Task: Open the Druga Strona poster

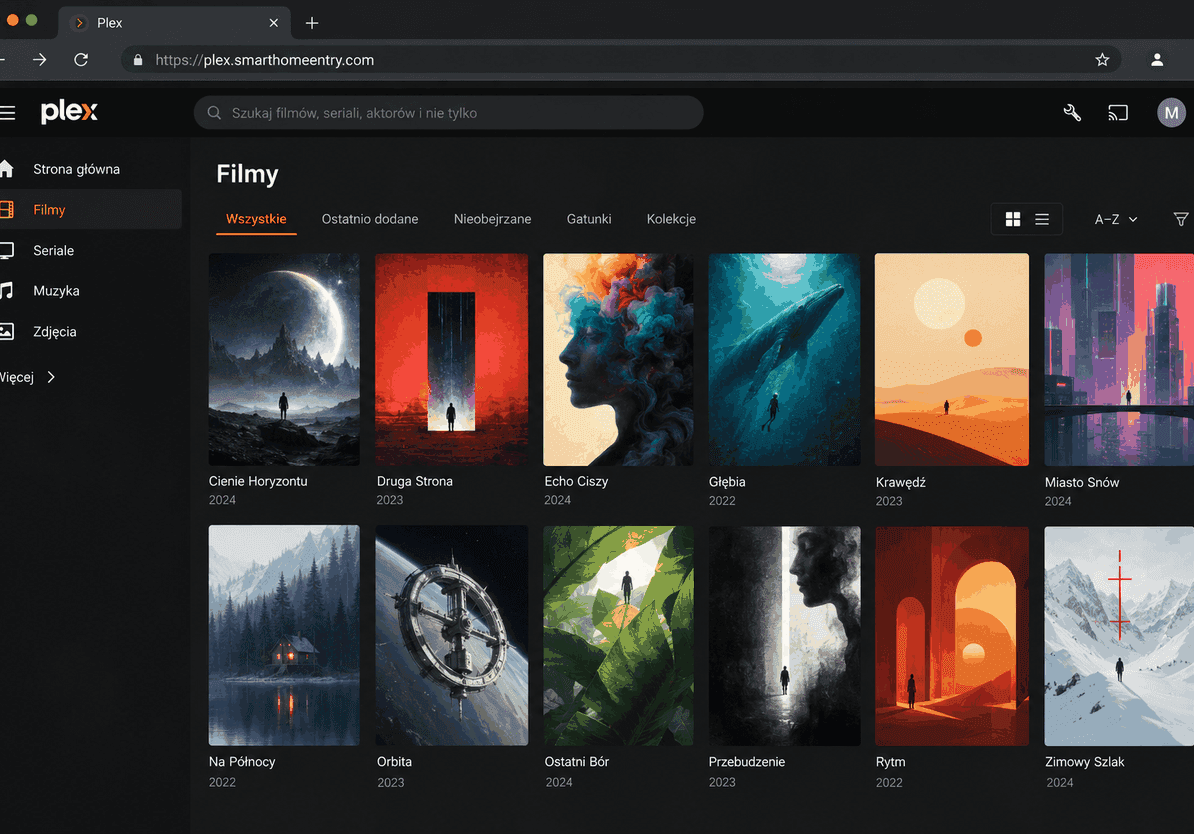Action: [452, 359]
